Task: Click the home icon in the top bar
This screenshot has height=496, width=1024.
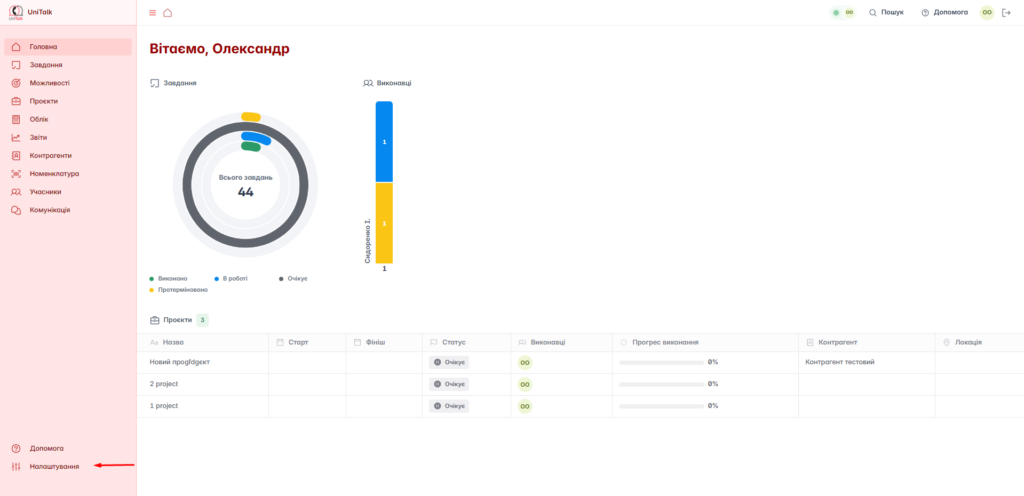Action: coord(167,13)
